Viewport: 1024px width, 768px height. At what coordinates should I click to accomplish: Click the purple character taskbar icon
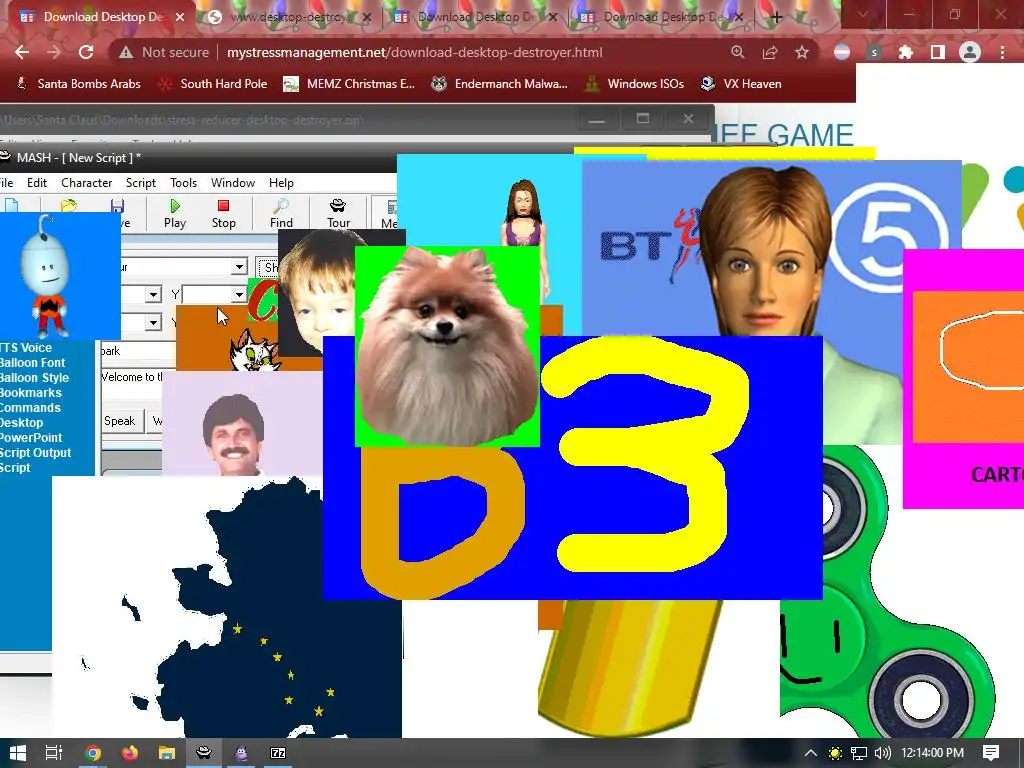(x=241, y=753)
